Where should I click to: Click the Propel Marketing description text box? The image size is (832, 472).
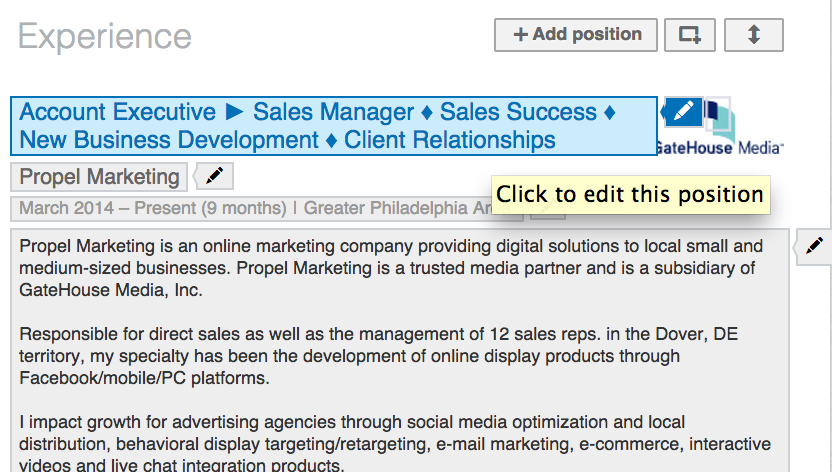400,351
